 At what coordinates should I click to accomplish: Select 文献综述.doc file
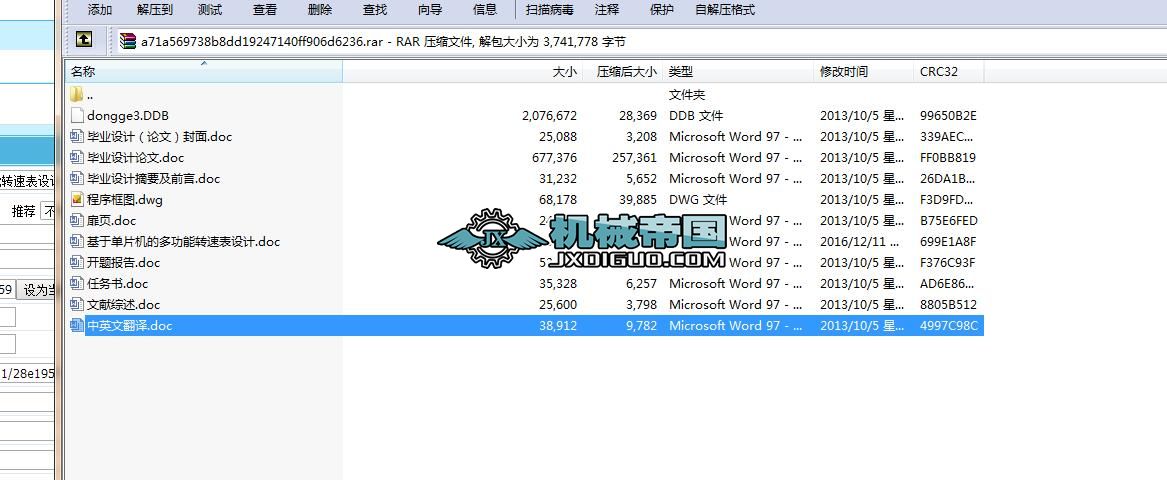tap(124, 304)
